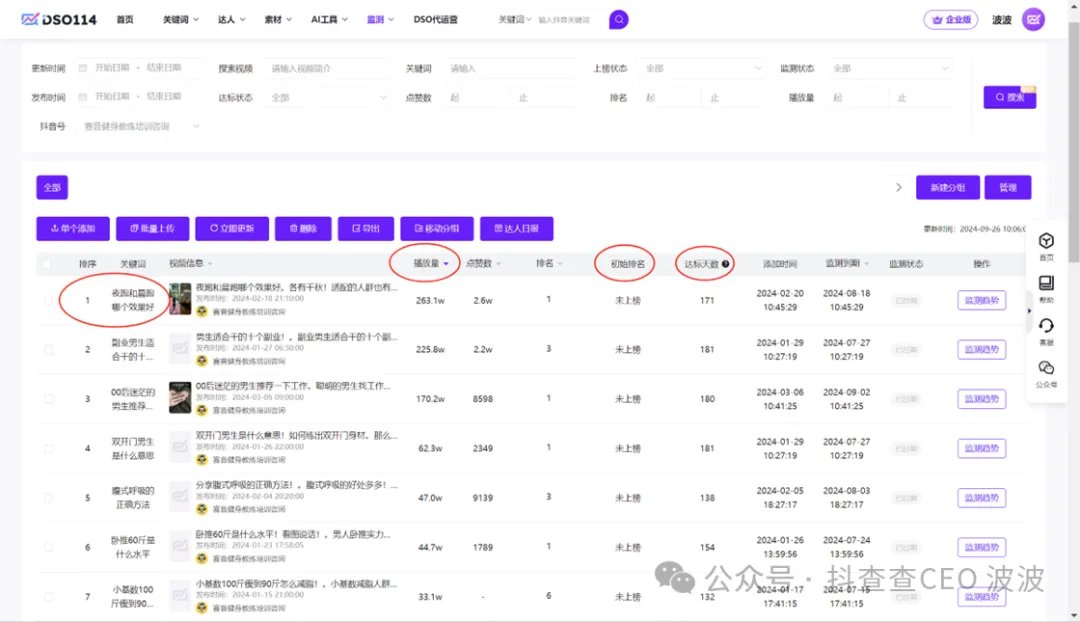Click the 达标天数 help question-mark icon
1080x622 pixels.
[726, 264]
